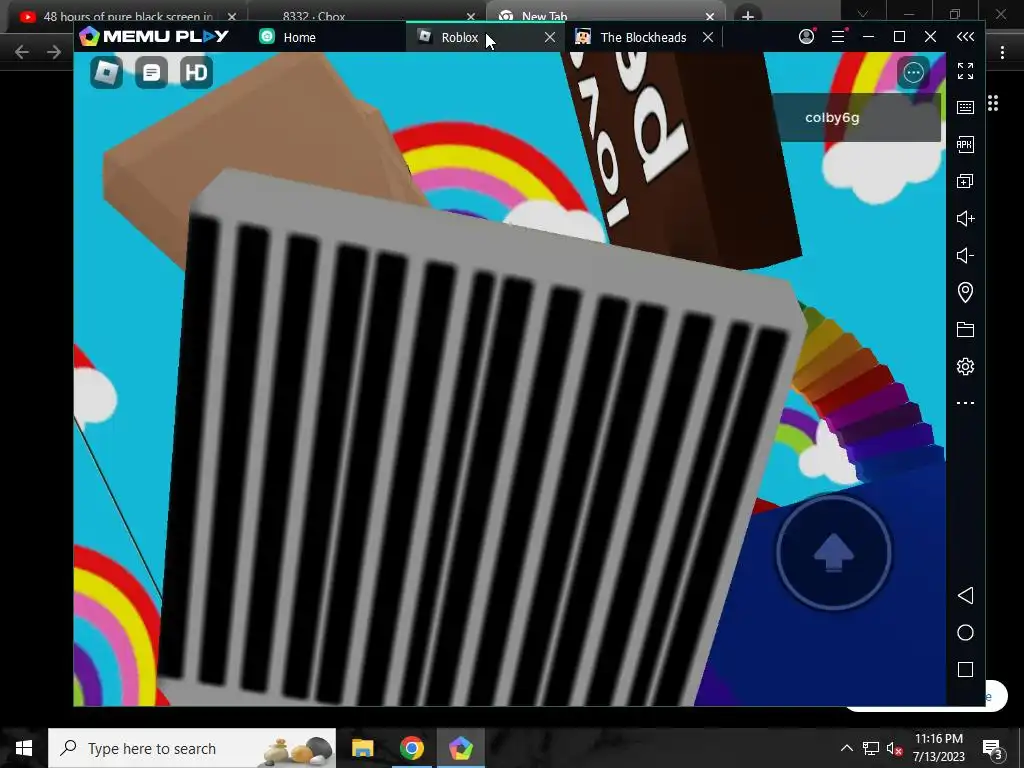This screenshot has height=768, width=1024.
Task: Go back in Chrome browser
Action: point(22,52)
